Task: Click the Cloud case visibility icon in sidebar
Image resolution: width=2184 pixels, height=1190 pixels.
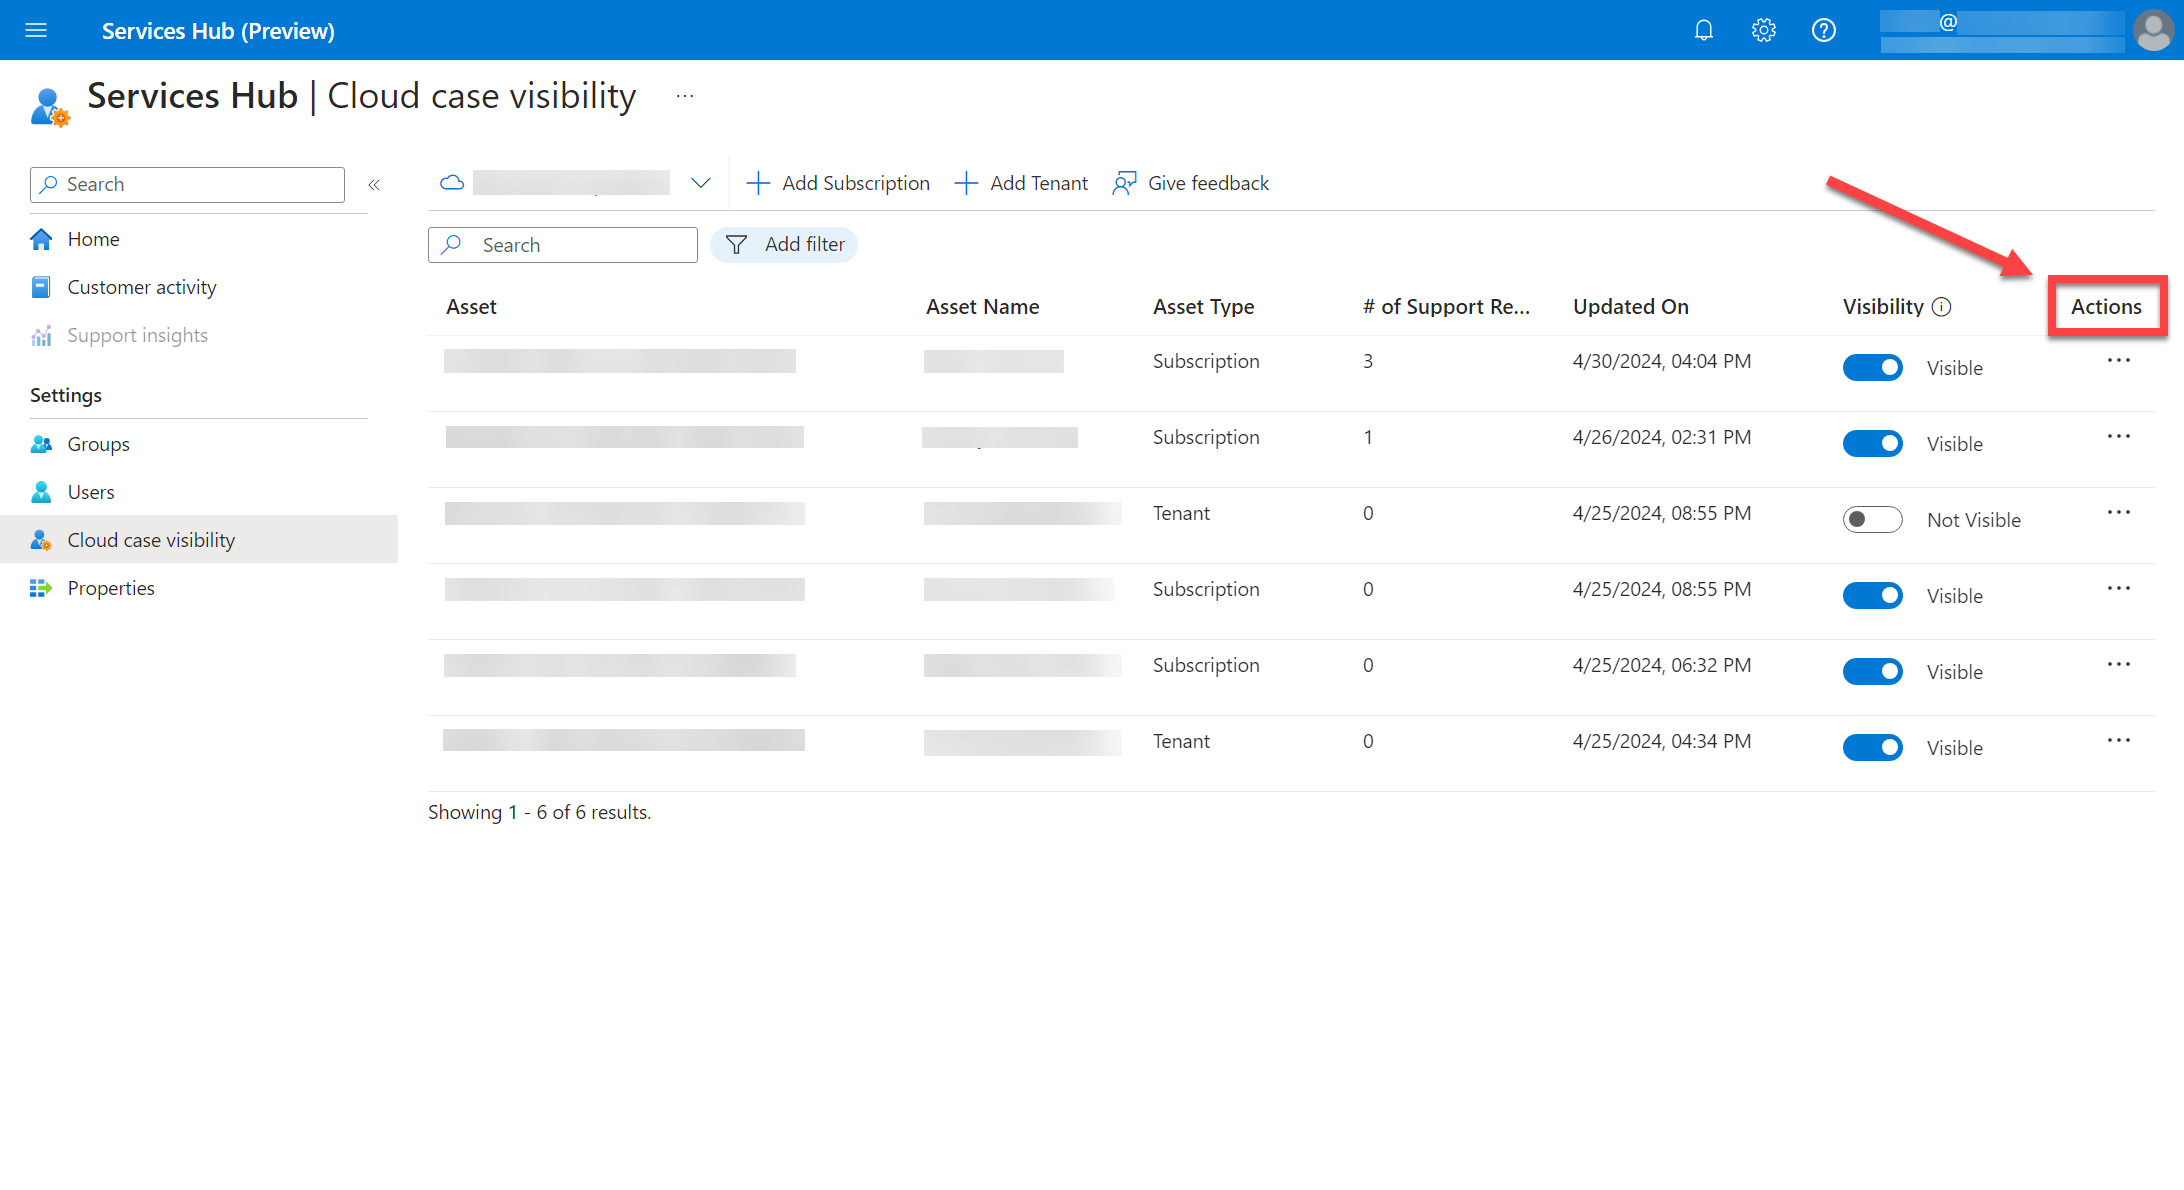Action: [40, 539]
